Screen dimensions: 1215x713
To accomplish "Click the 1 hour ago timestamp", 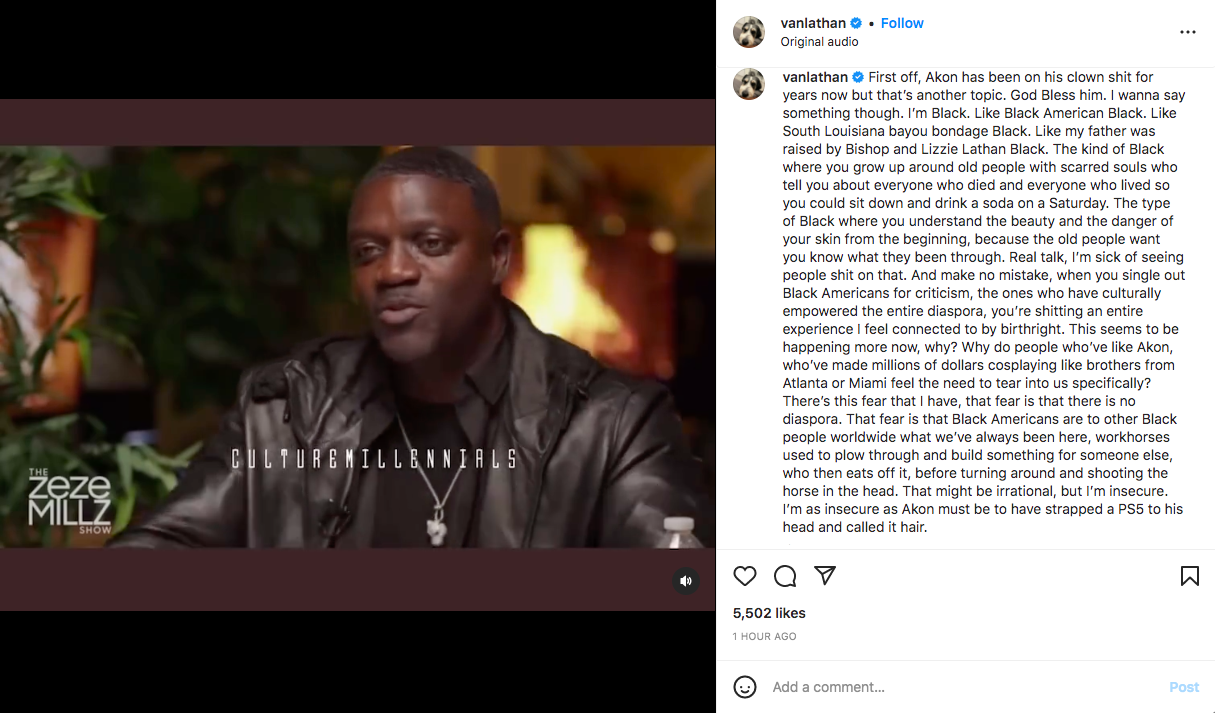I will (765, 636).
